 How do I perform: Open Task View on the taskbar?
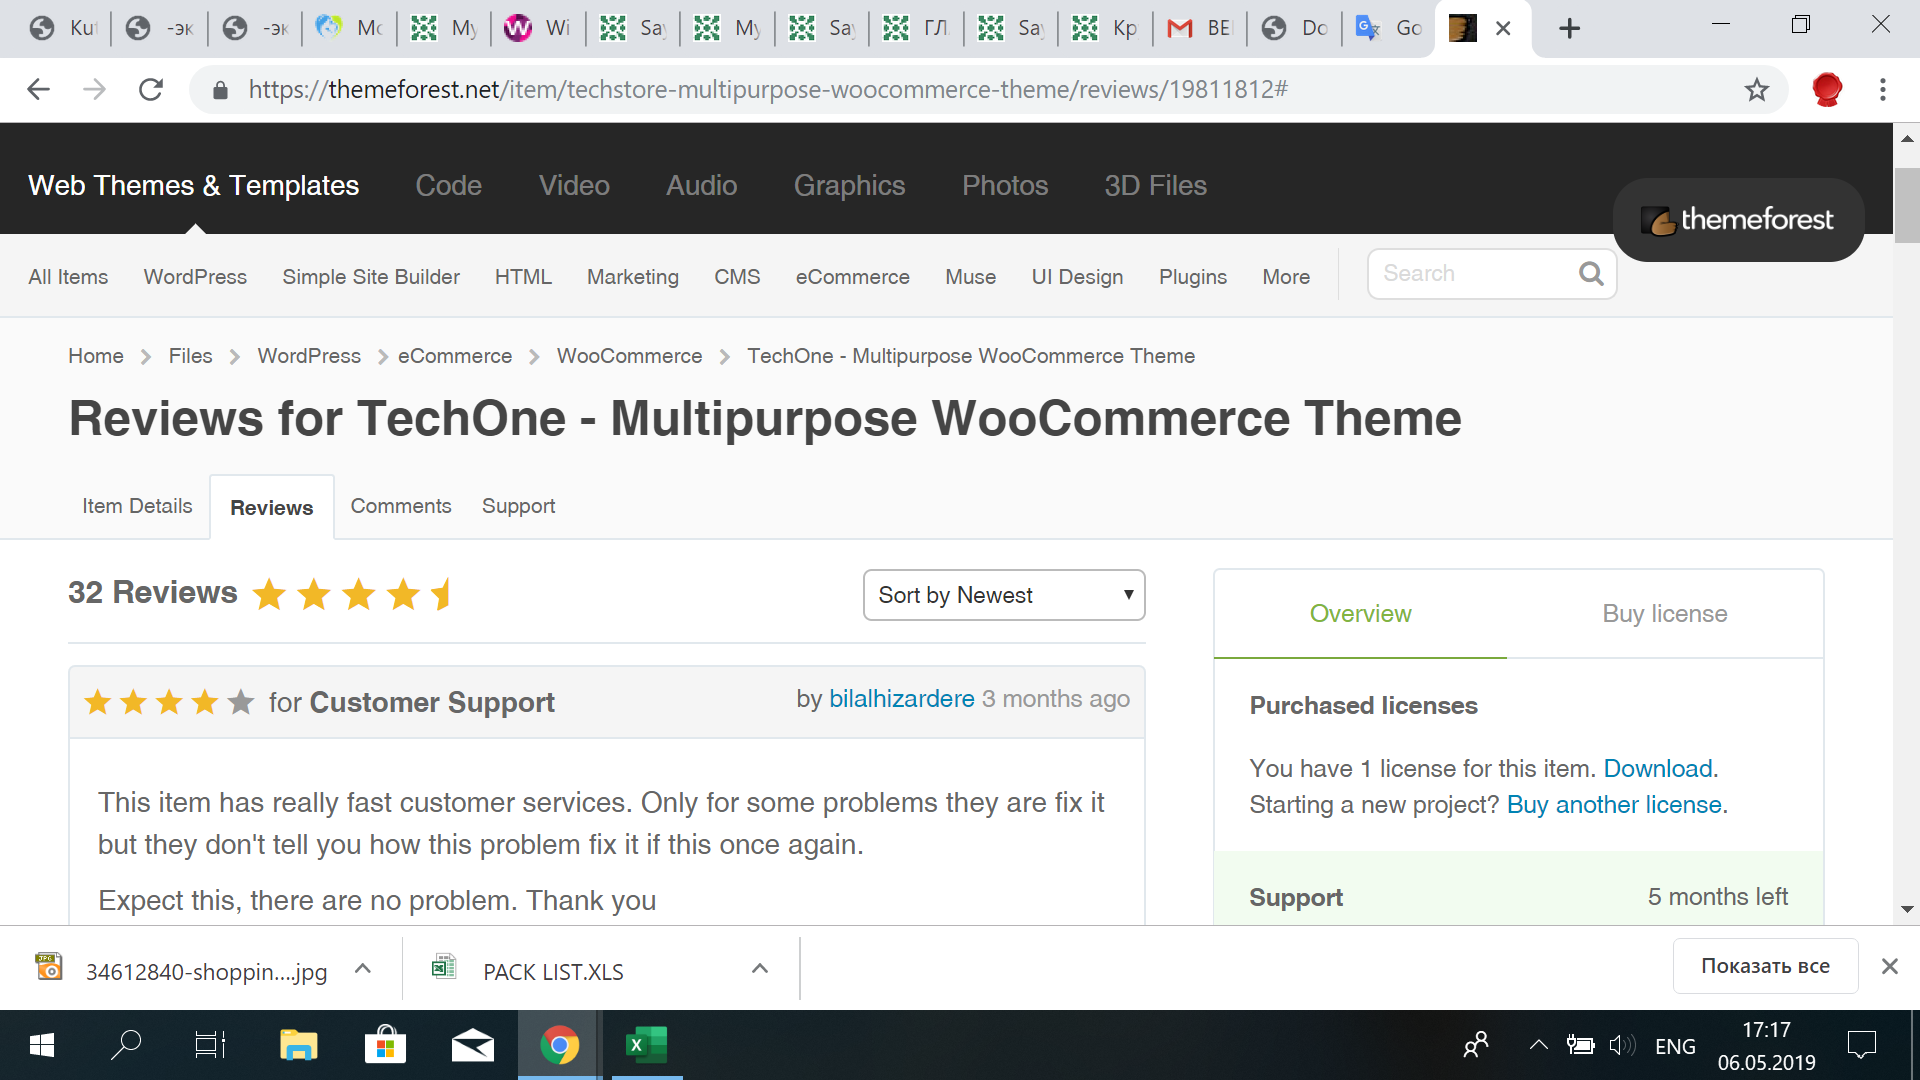pos(210,1045)
